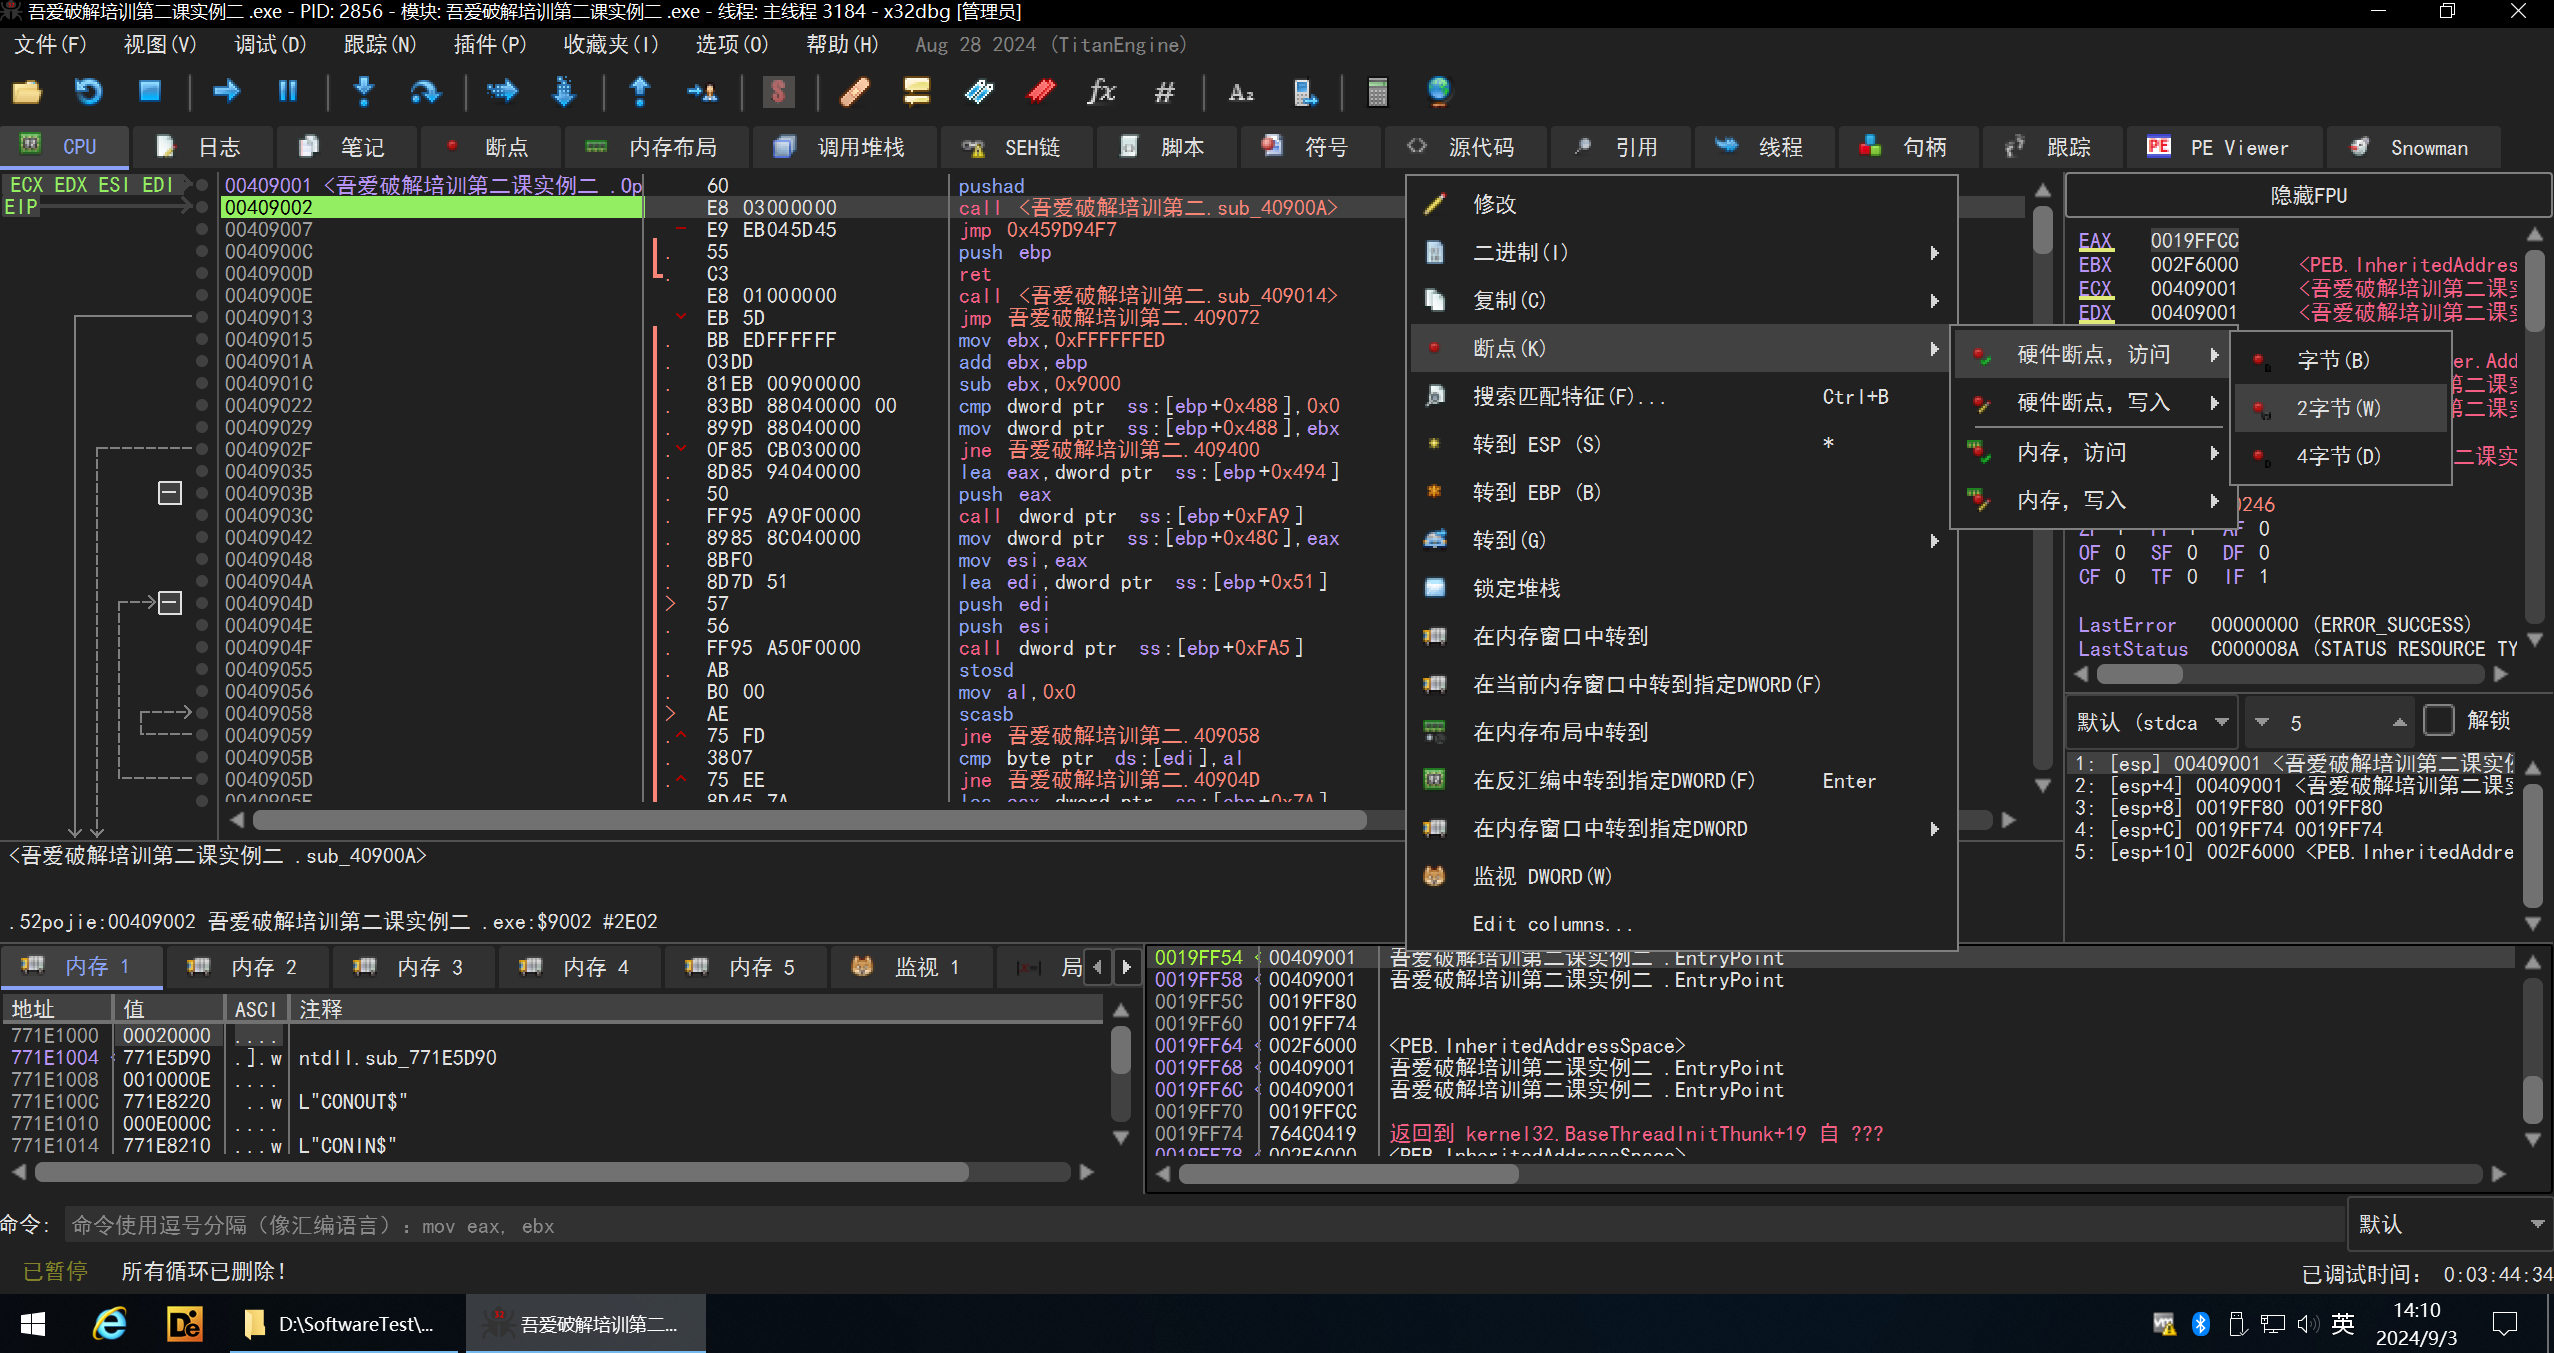The width and height of the screenshot is (2554, 1353).
Task: Open the 默认 command type dropdown
Action: point(2449,1224)
